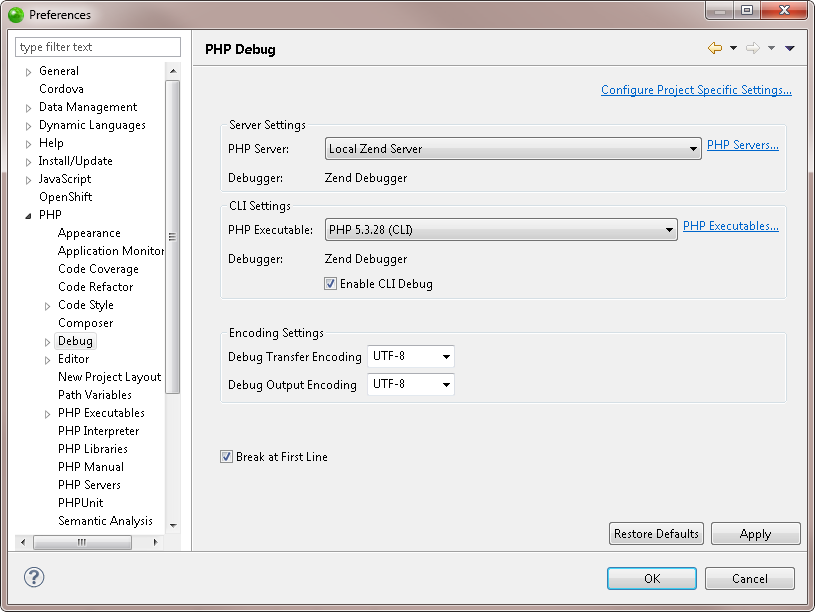Click the tree's scroll down arrow
Viewport: 815px width, 612px height.
point(173,526)
